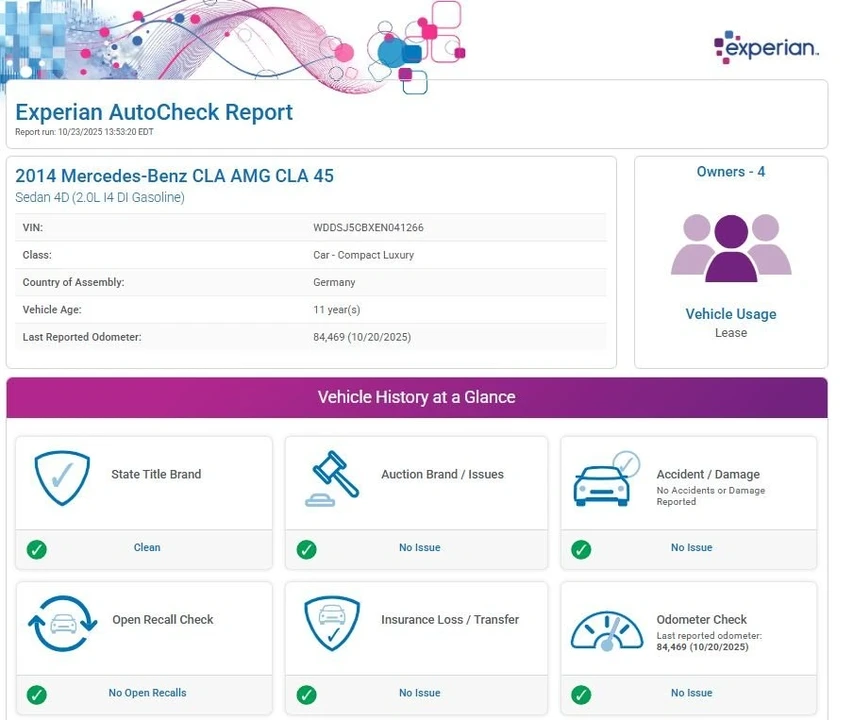Viewport: 853px width, 720px height.
Task: Click green checkmark beside No Open Recalls
Action: tap(36, 694)
